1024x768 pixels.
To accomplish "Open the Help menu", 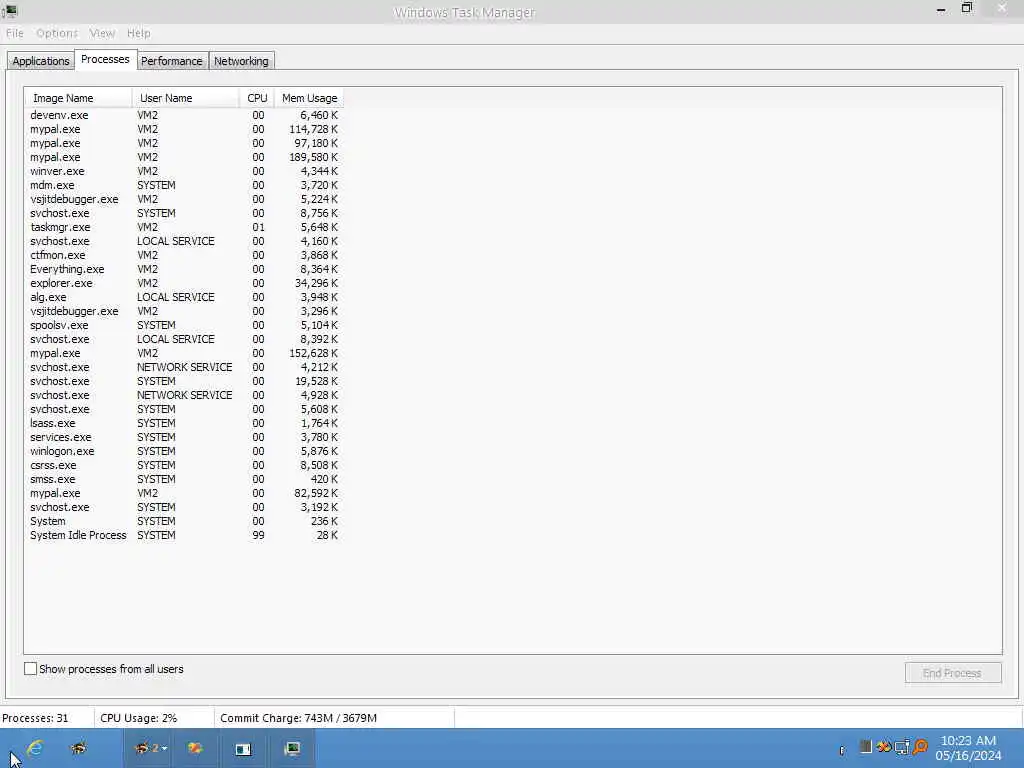I will click(x=138, y=33).
